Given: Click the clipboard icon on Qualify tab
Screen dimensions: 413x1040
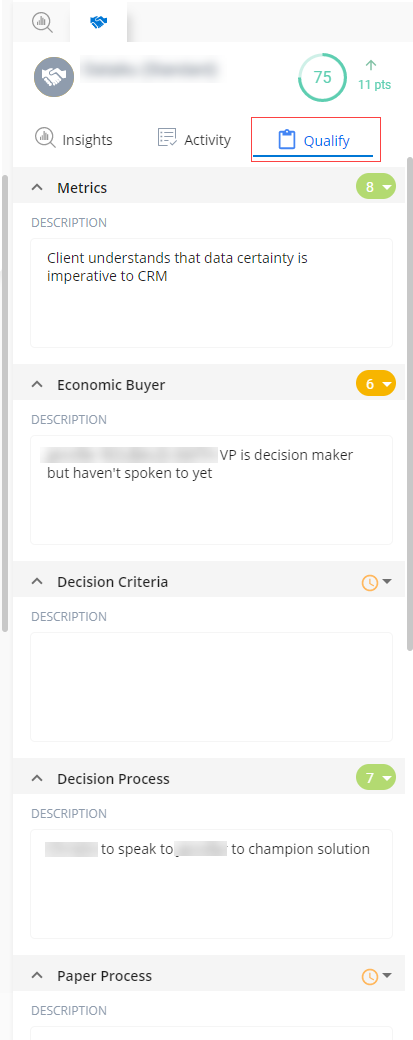Looking at the screenshot, I should coord(286,140).
